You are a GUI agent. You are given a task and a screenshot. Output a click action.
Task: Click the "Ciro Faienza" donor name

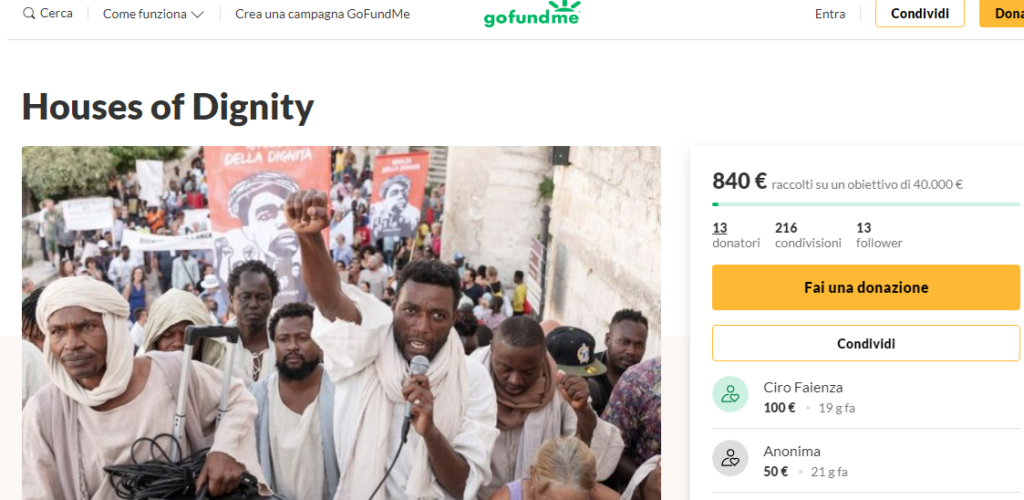(x=802, y=387)
